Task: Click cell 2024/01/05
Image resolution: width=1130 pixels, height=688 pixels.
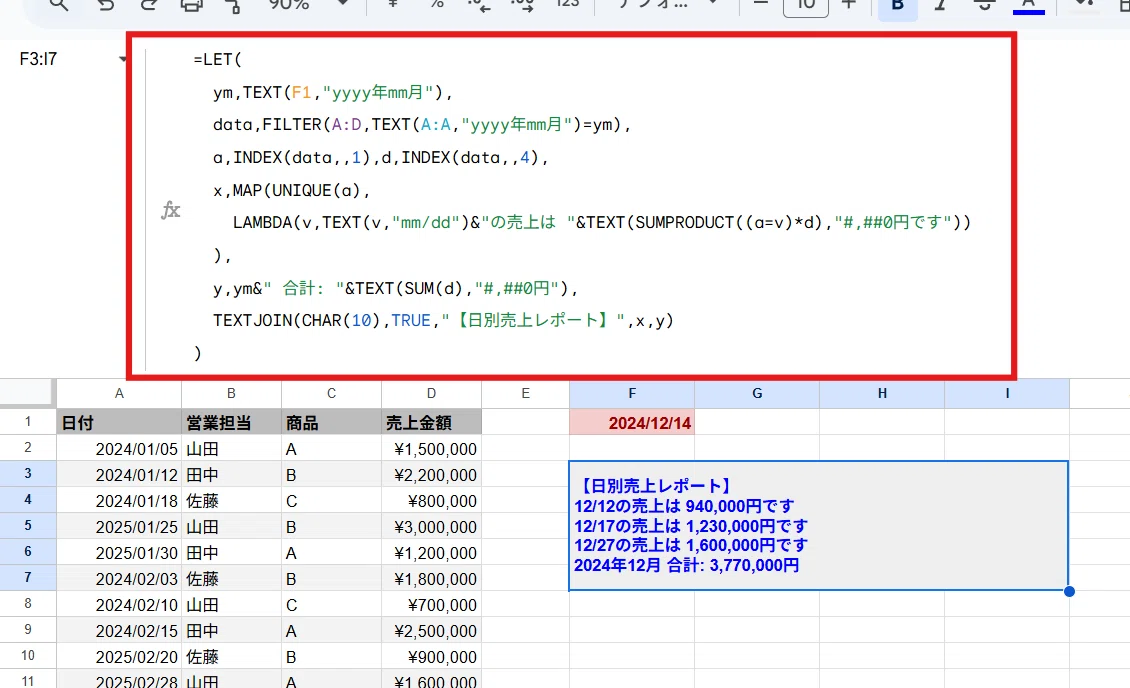Action: point(119,449)
